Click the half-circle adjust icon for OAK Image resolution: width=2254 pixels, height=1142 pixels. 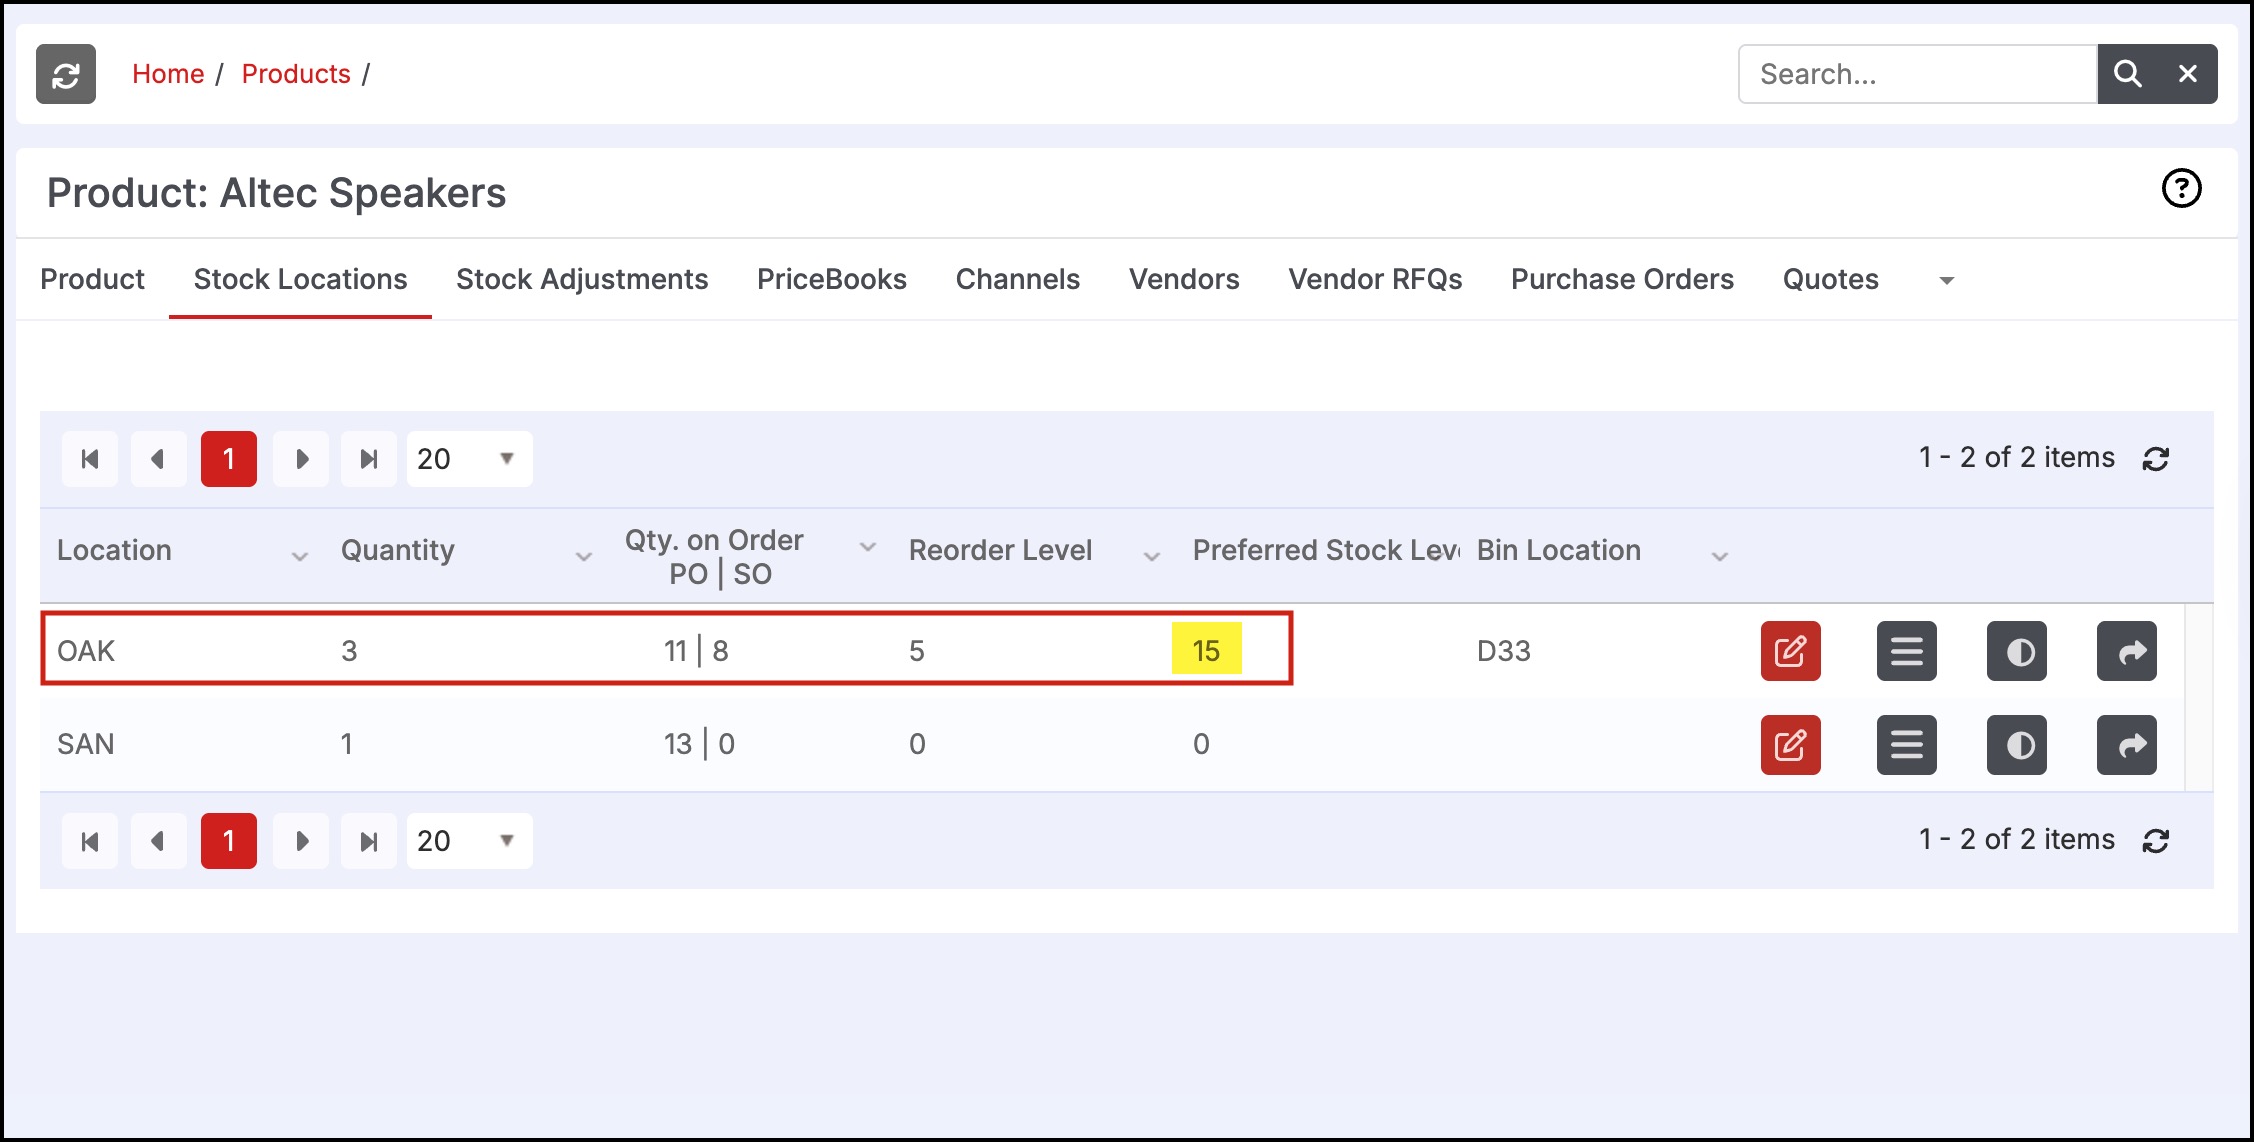pyautogui.click(x=2017, y=651)
